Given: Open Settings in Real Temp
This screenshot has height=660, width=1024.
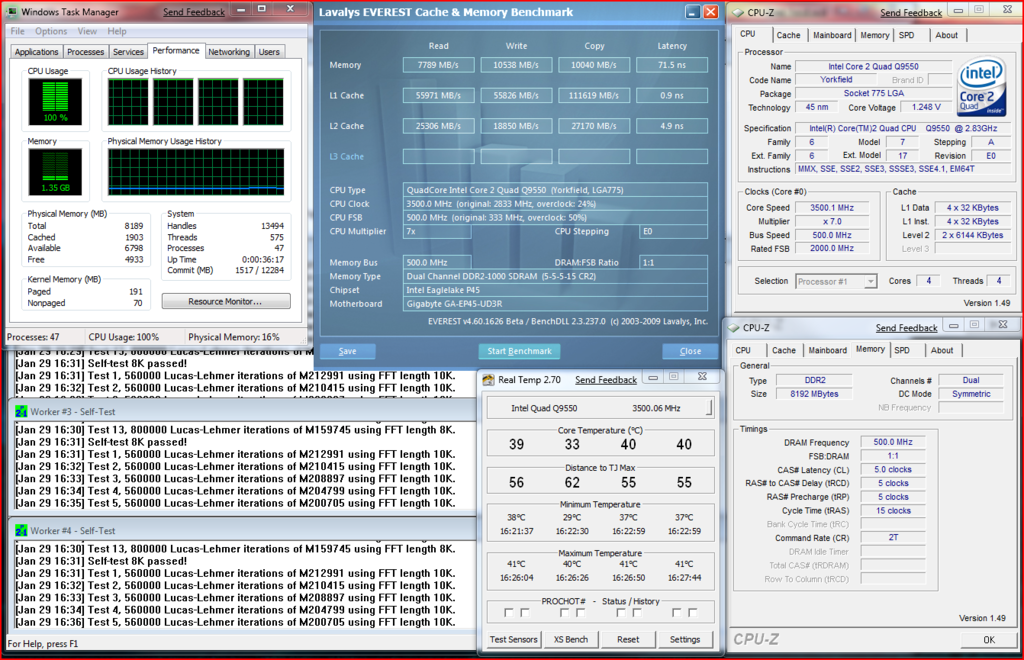Looking at the screenshot, I should click(x=685, y=639).
